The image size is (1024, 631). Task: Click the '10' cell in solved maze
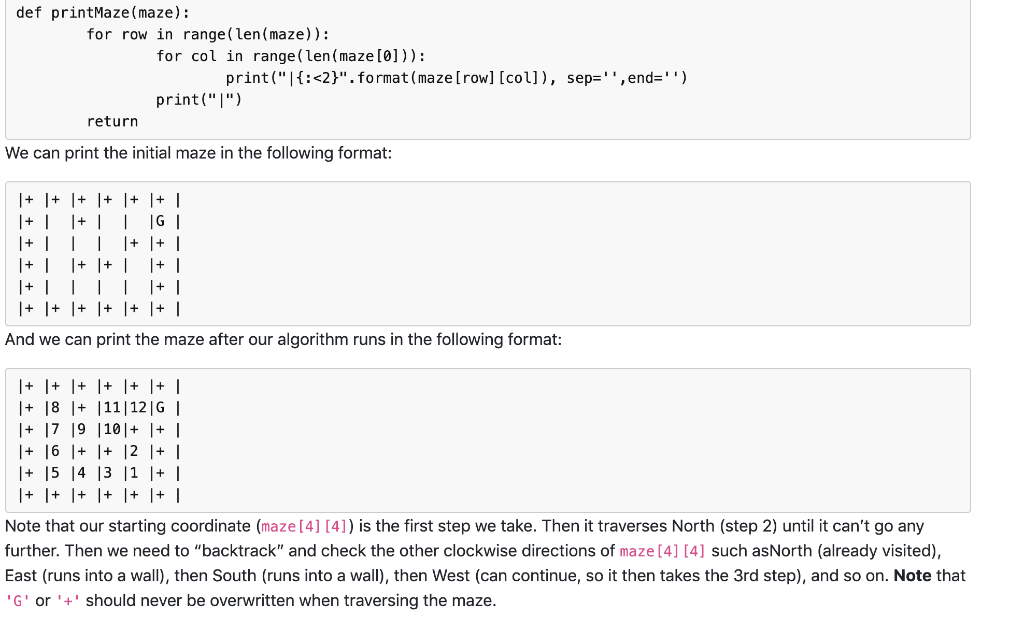[112, 430]
